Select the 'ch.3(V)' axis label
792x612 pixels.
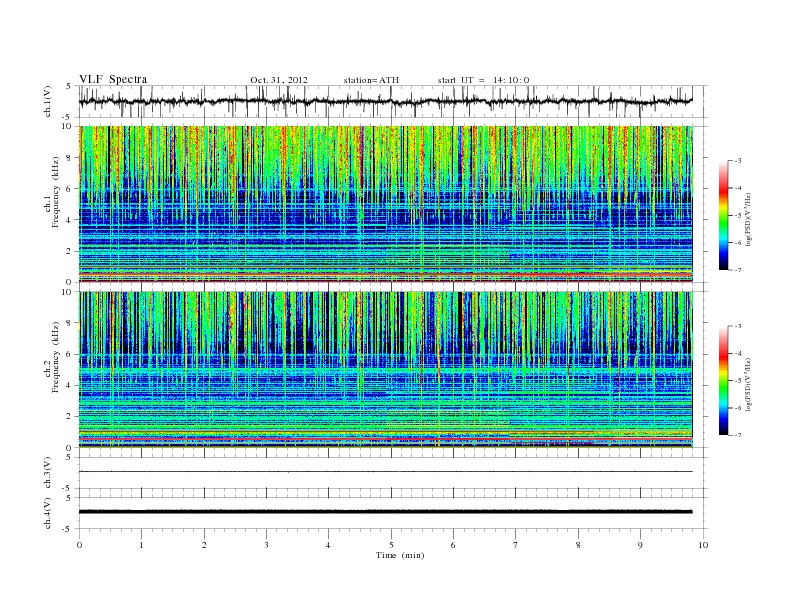coord(48,473)
